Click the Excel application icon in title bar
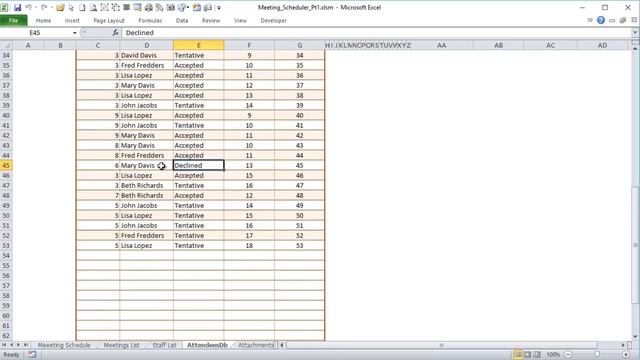Viewport: 640px width, 360px height. 4,8
